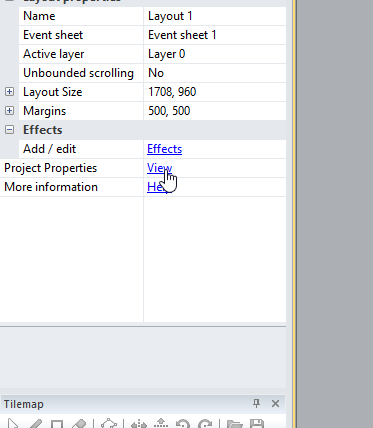Select the Tilemap eraser tool
Image resolution: width=373 pixels, height=428 pixels.
click(79, 424)
